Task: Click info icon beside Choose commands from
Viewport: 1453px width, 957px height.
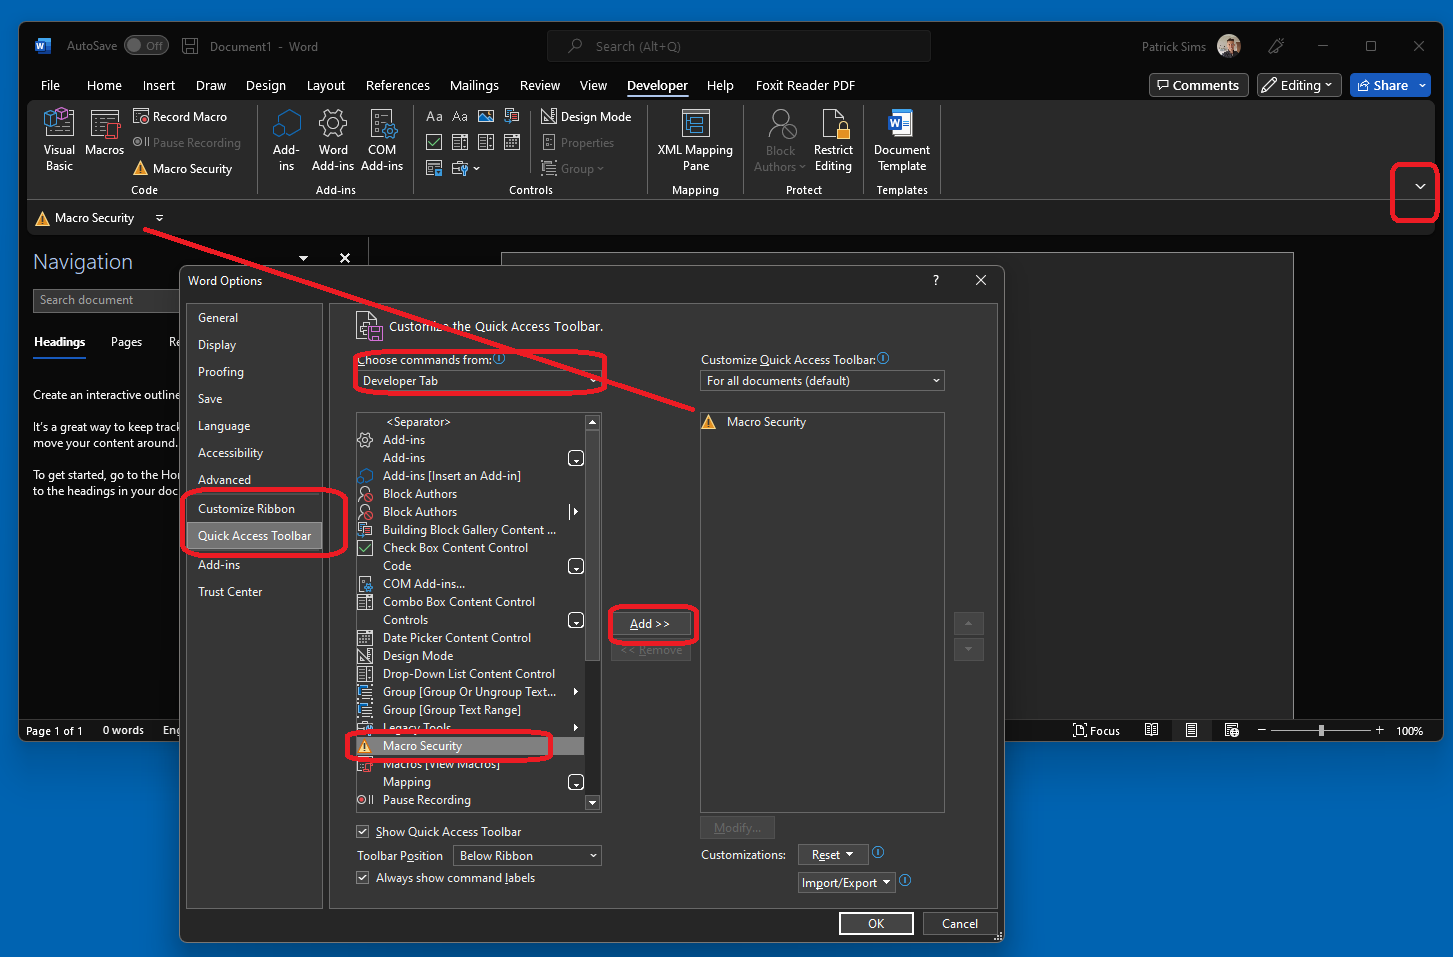Action: click(500, 358)
